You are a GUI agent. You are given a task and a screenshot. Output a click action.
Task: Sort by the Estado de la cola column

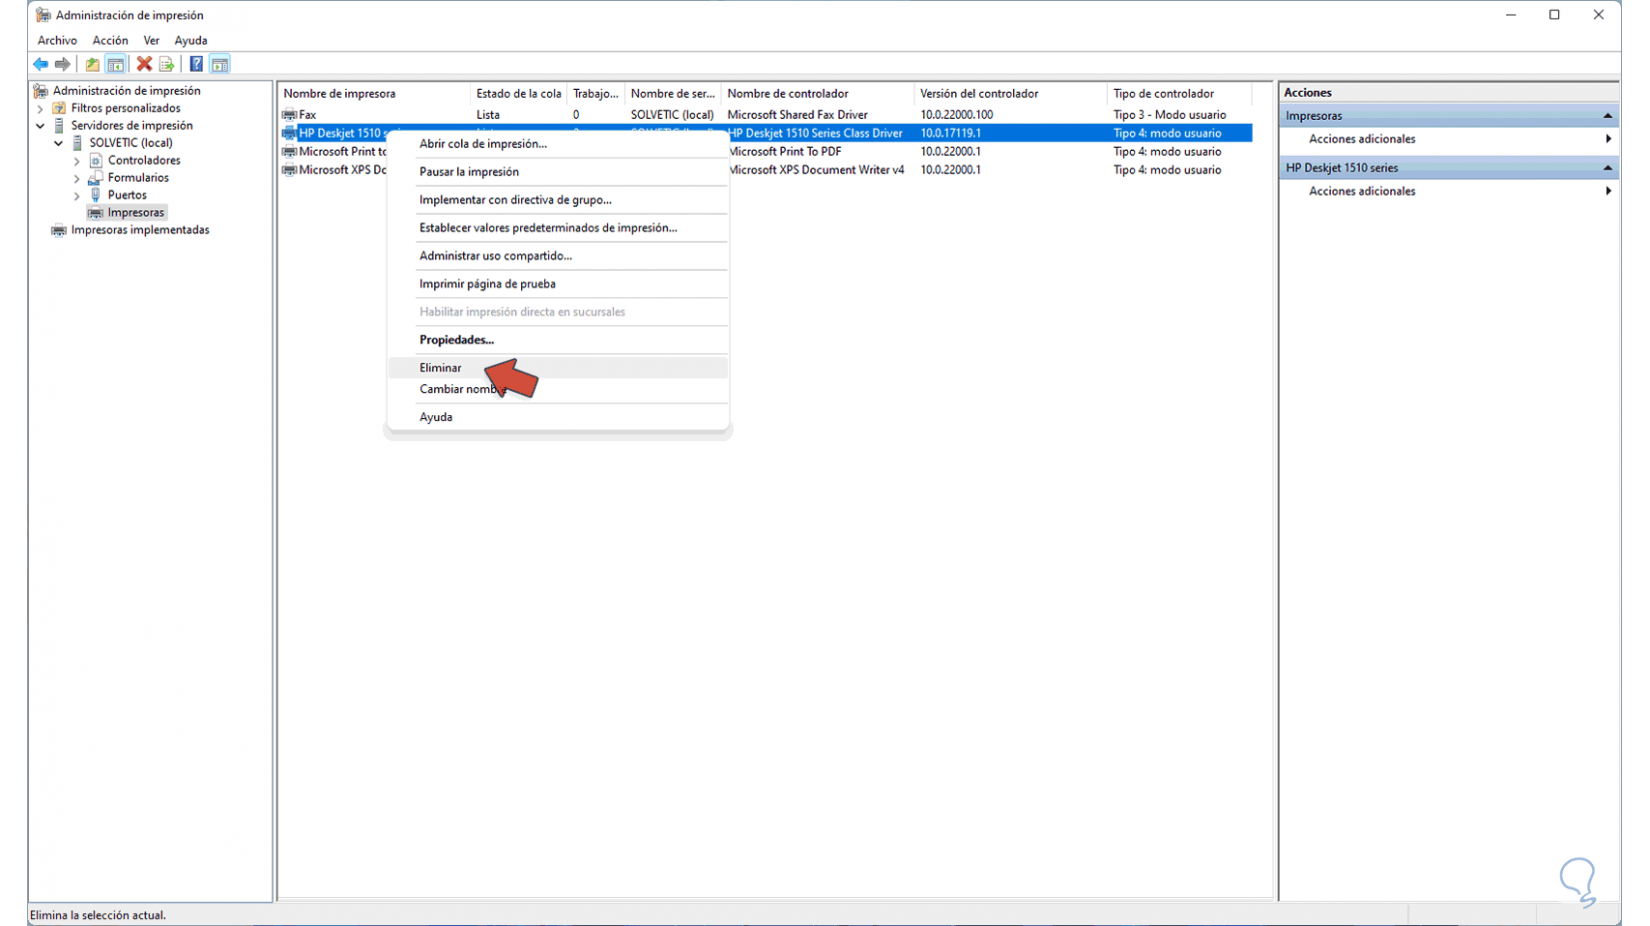click(518, 94)
